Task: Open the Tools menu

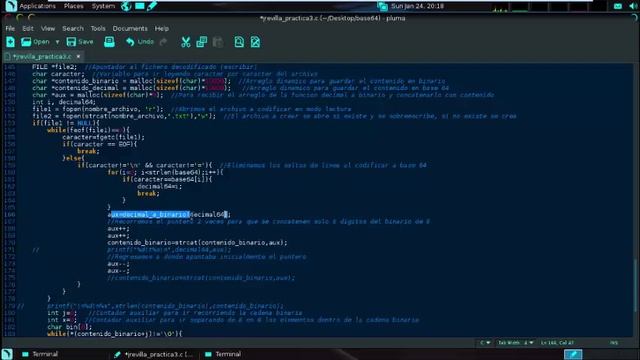Action: [98, 29]
